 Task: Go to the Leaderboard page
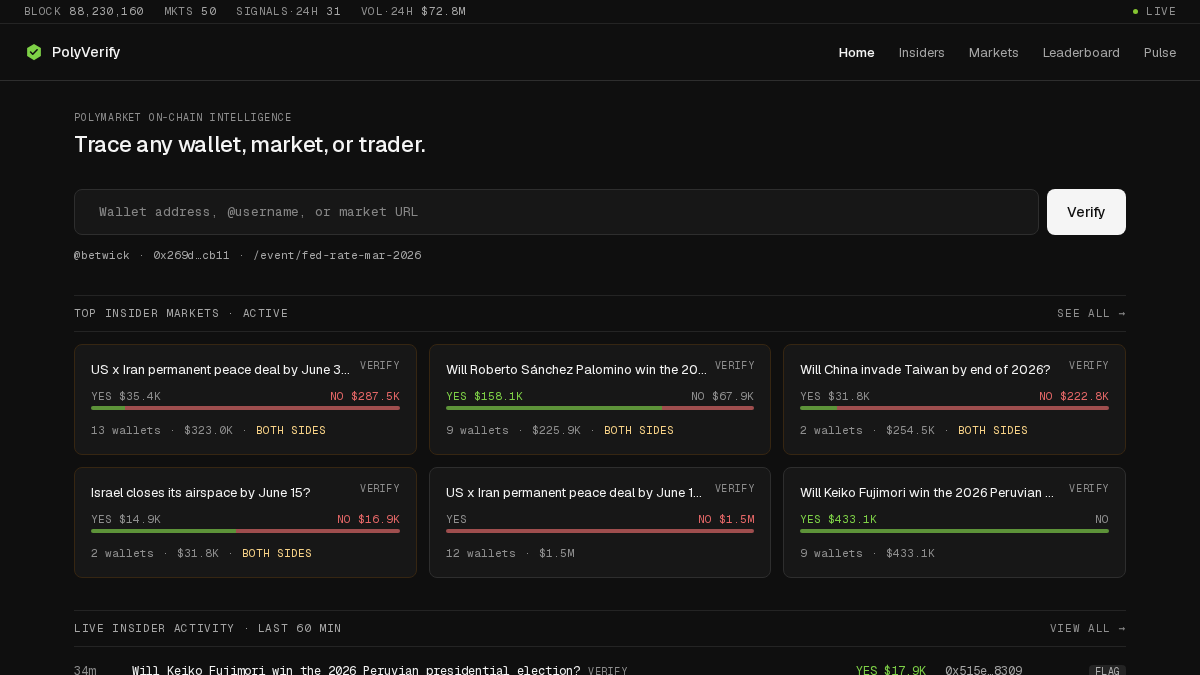click(1081, 52)
